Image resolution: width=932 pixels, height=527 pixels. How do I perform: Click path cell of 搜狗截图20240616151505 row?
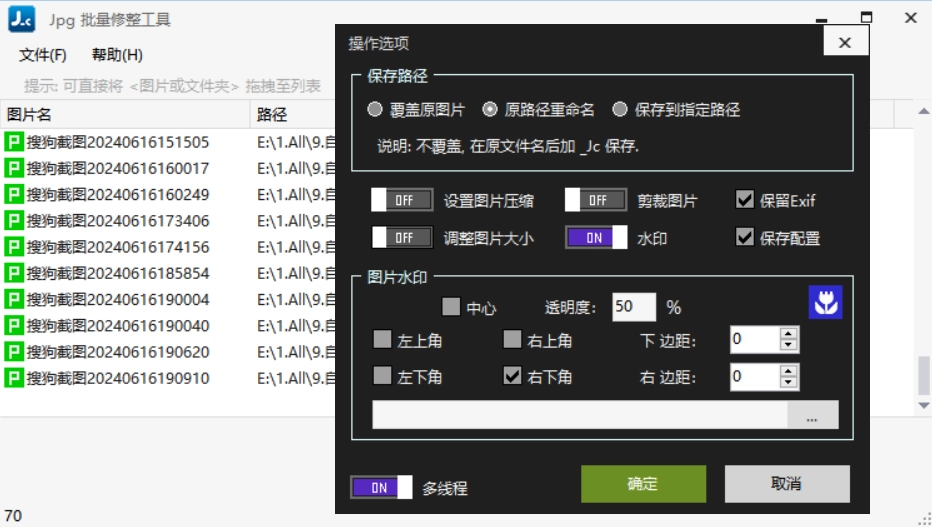(x=296, y=142)
